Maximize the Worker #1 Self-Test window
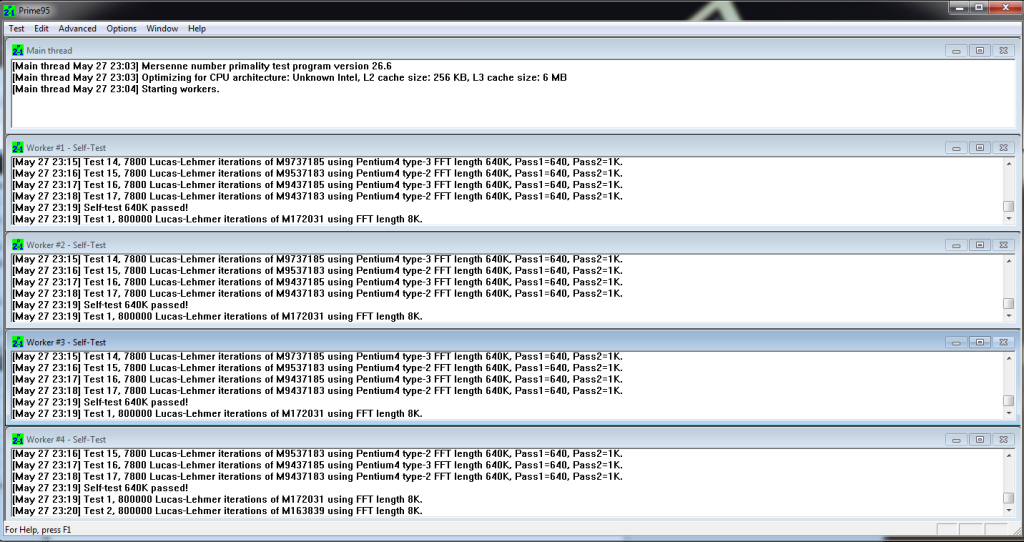The height and width of the screenshot is (542, 1024). point(980,148)
